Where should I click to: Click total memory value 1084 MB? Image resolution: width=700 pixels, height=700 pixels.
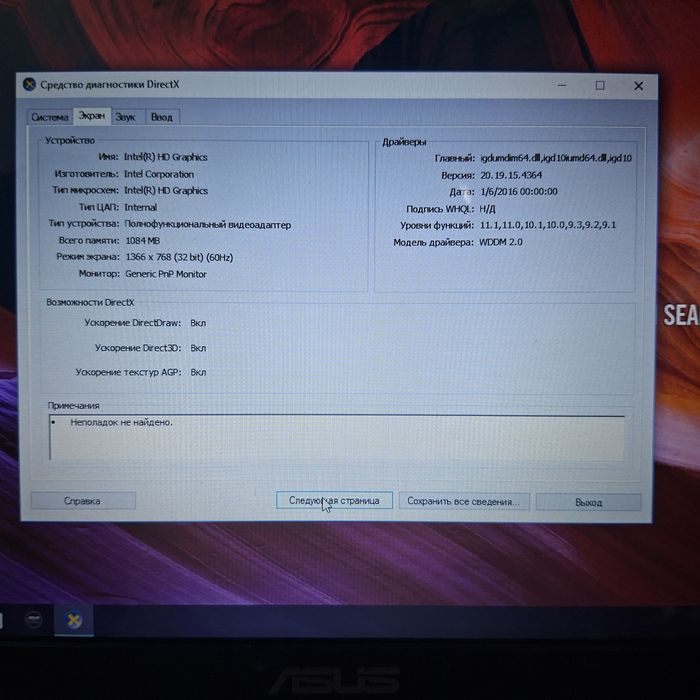[142, 241]
